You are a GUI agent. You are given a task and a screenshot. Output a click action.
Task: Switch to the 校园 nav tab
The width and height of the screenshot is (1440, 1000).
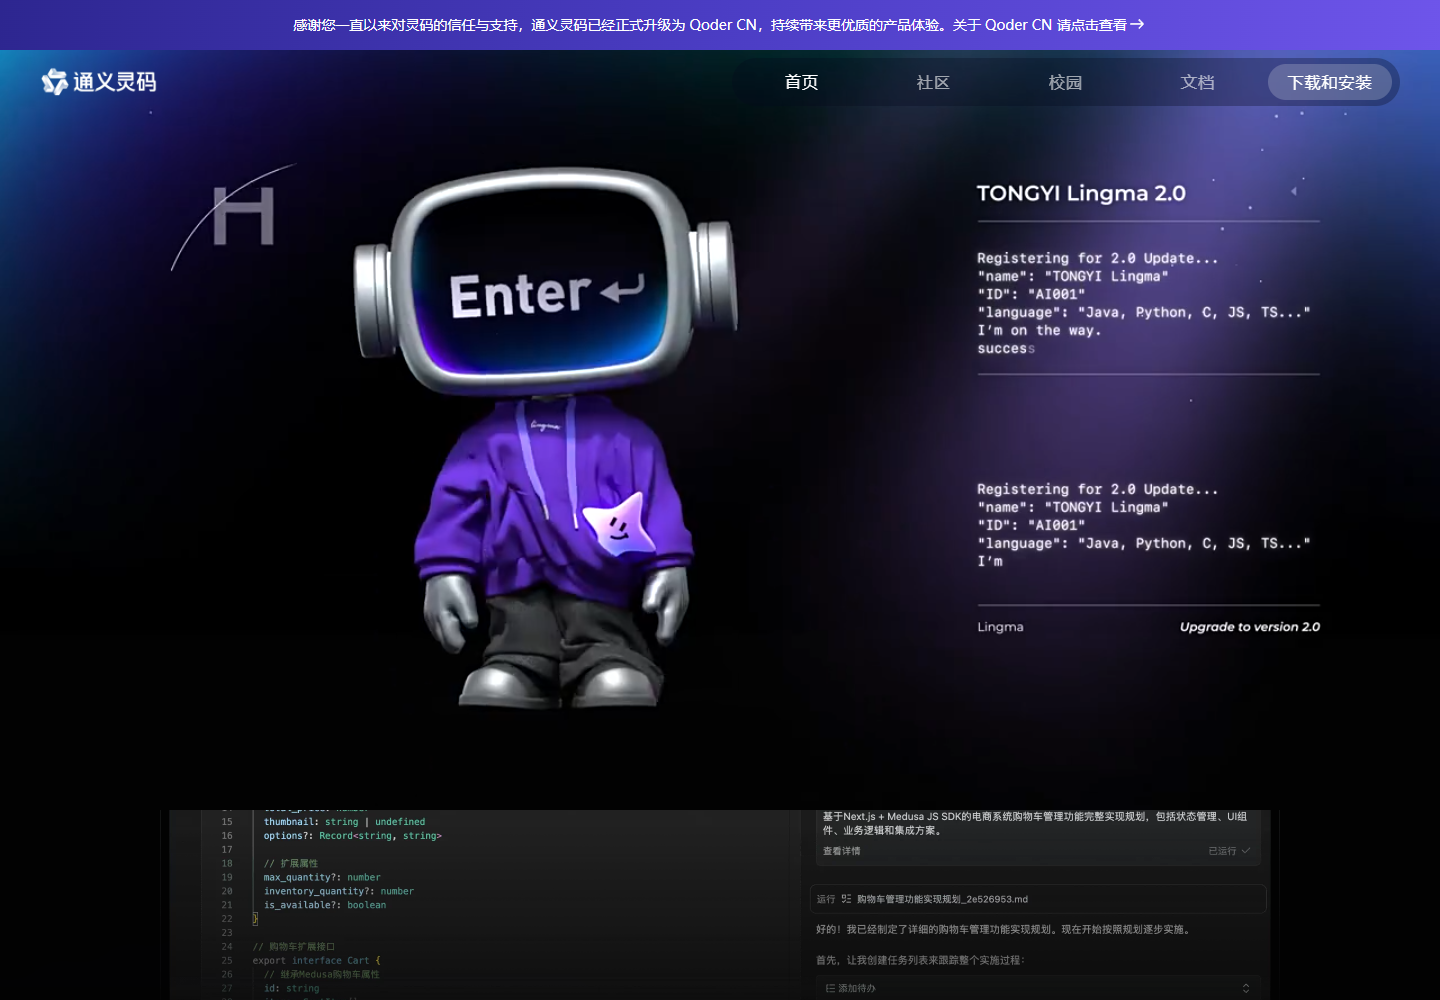(x=1065, y=82)
